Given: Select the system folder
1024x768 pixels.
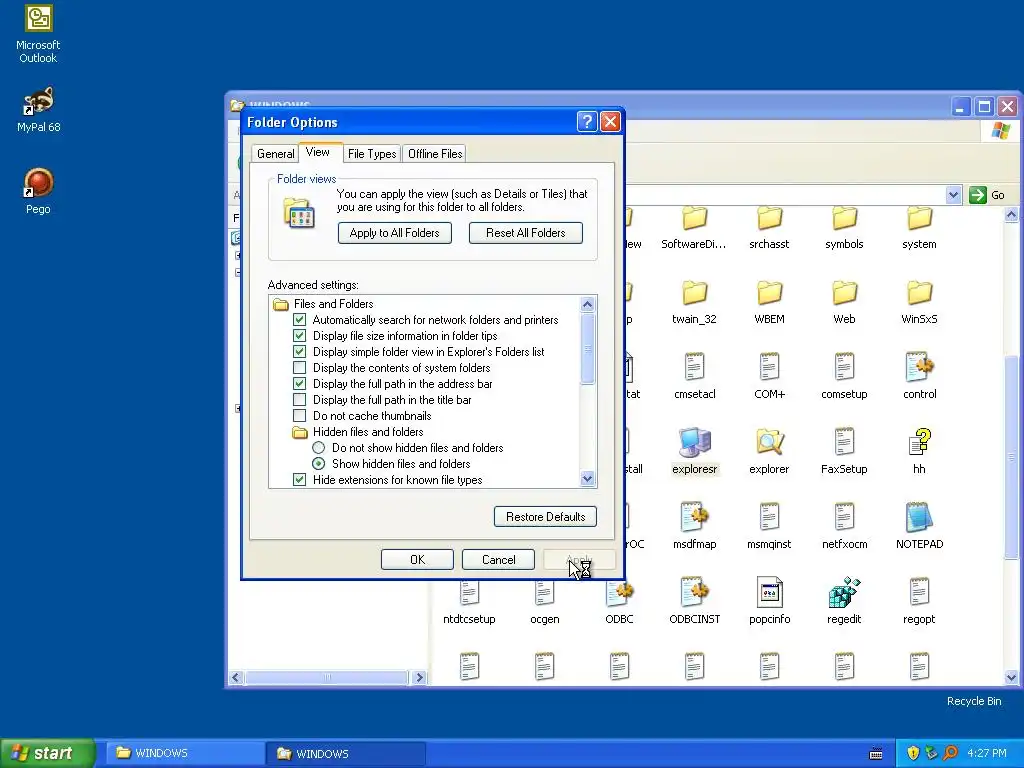Looking at the screenshot, I should tap(919, 227).
